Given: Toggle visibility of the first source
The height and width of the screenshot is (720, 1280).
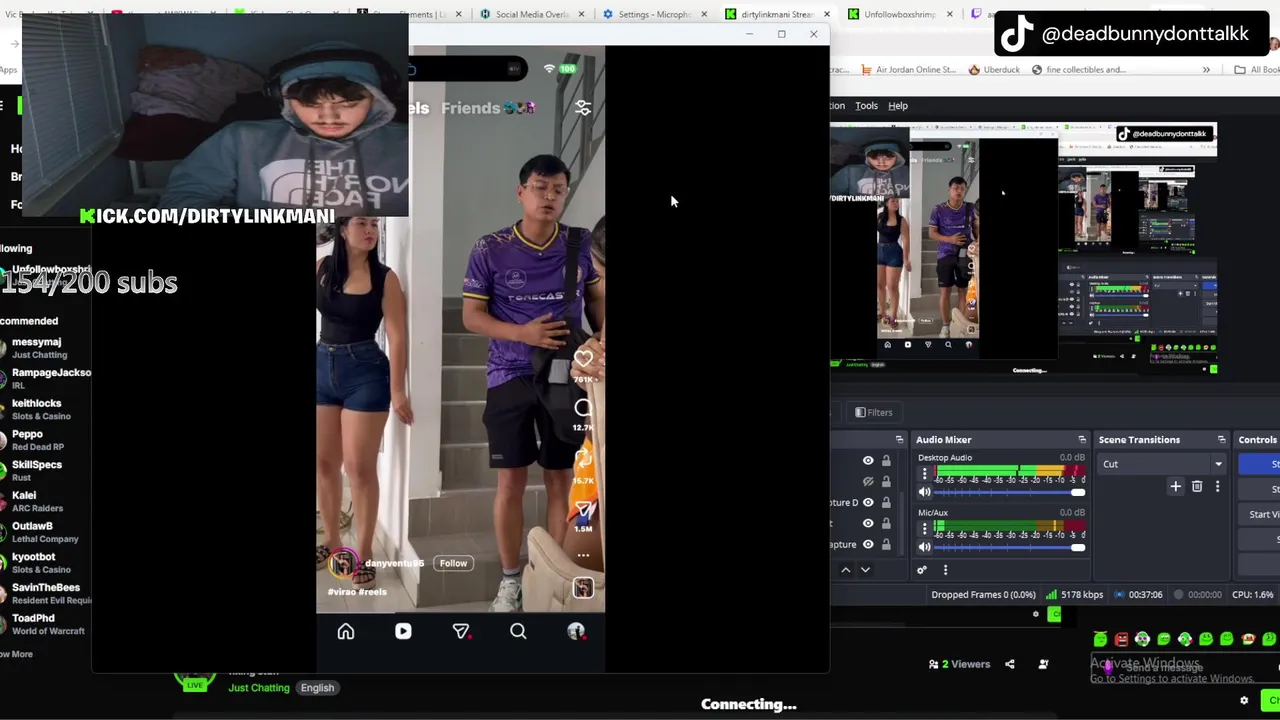Looking at the screenshot, I should (868, 460).
